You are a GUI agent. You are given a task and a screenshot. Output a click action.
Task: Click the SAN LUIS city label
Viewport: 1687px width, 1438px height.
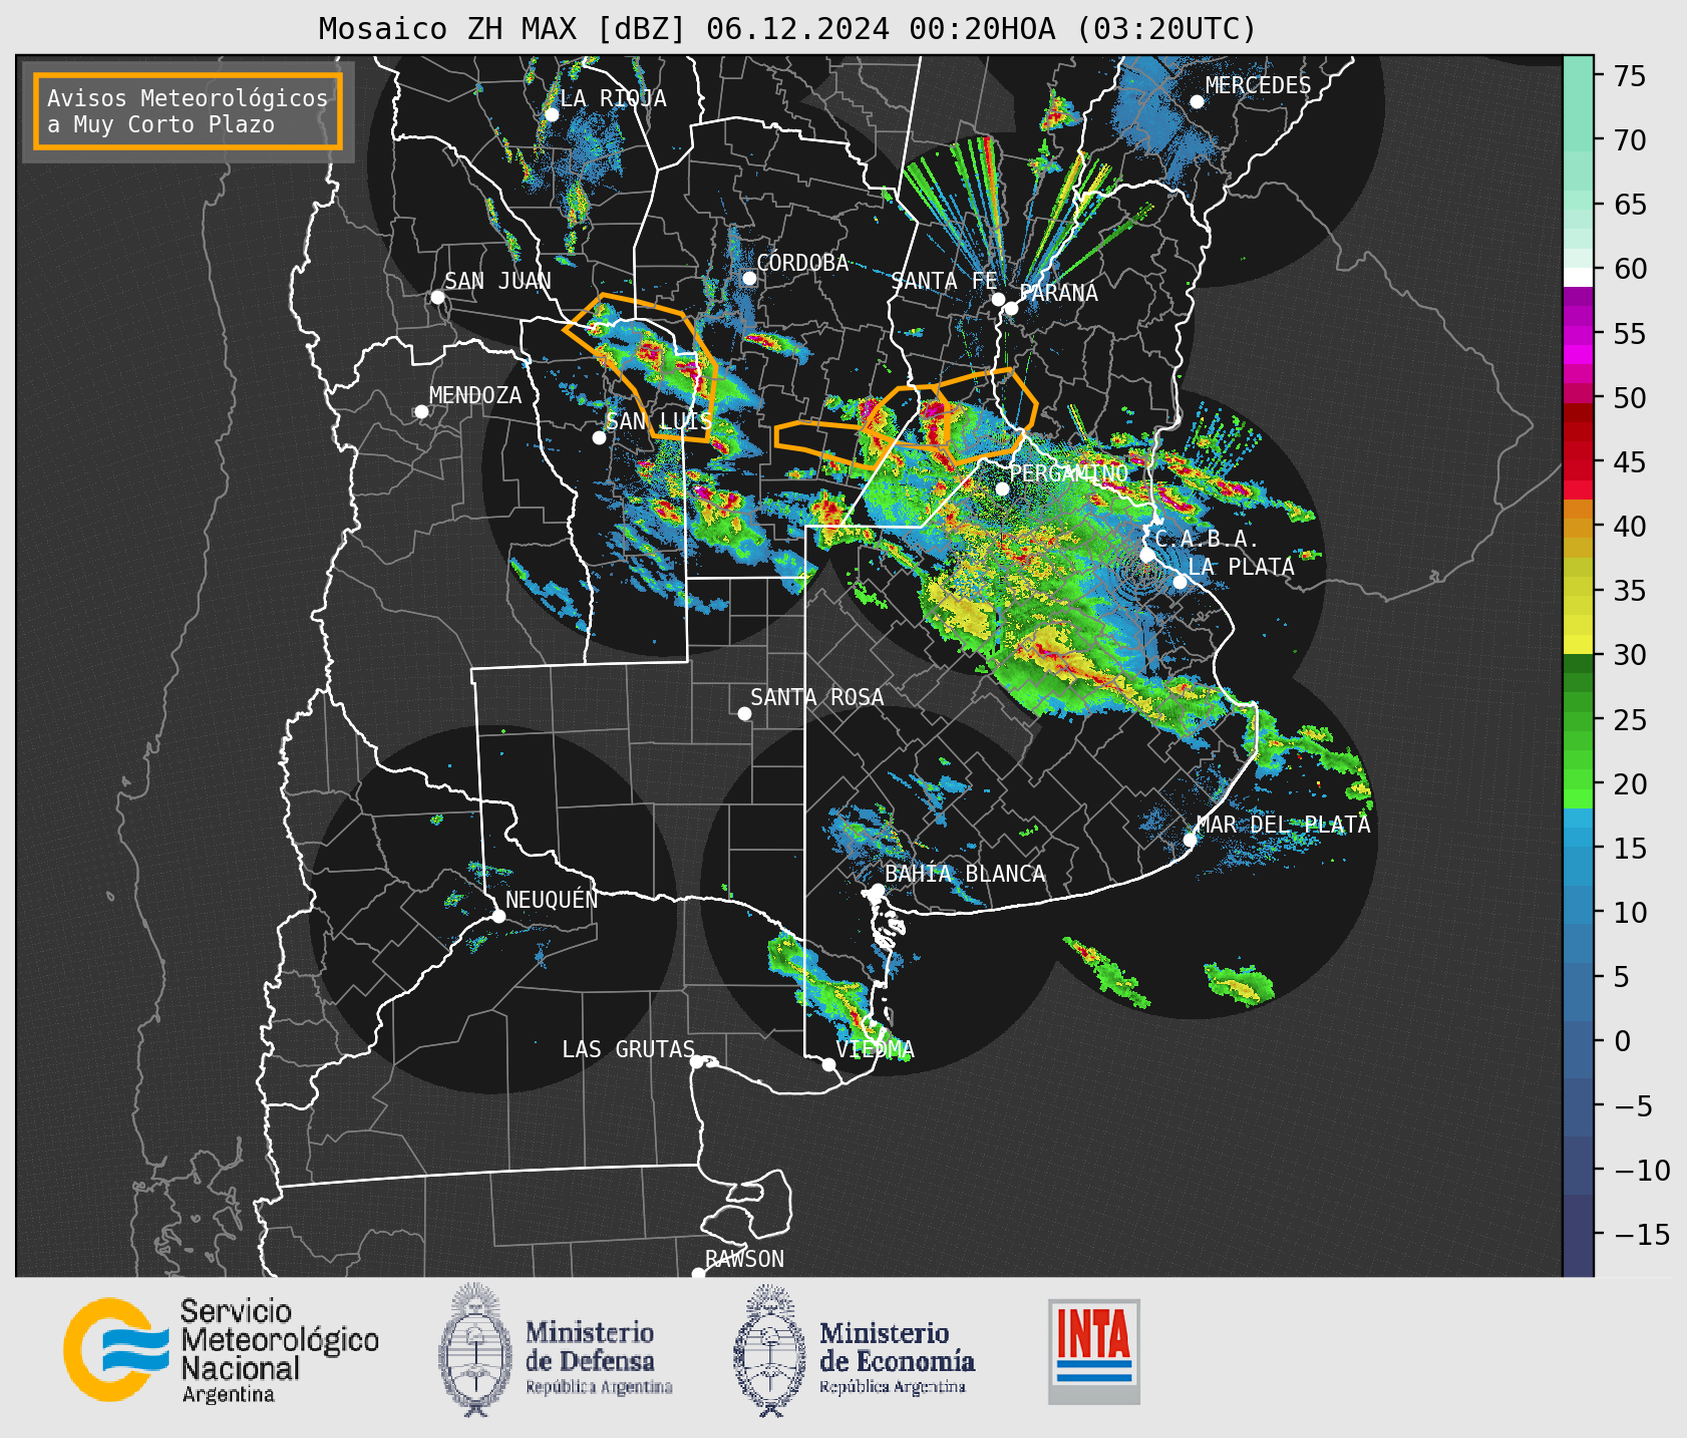(659, 421)
